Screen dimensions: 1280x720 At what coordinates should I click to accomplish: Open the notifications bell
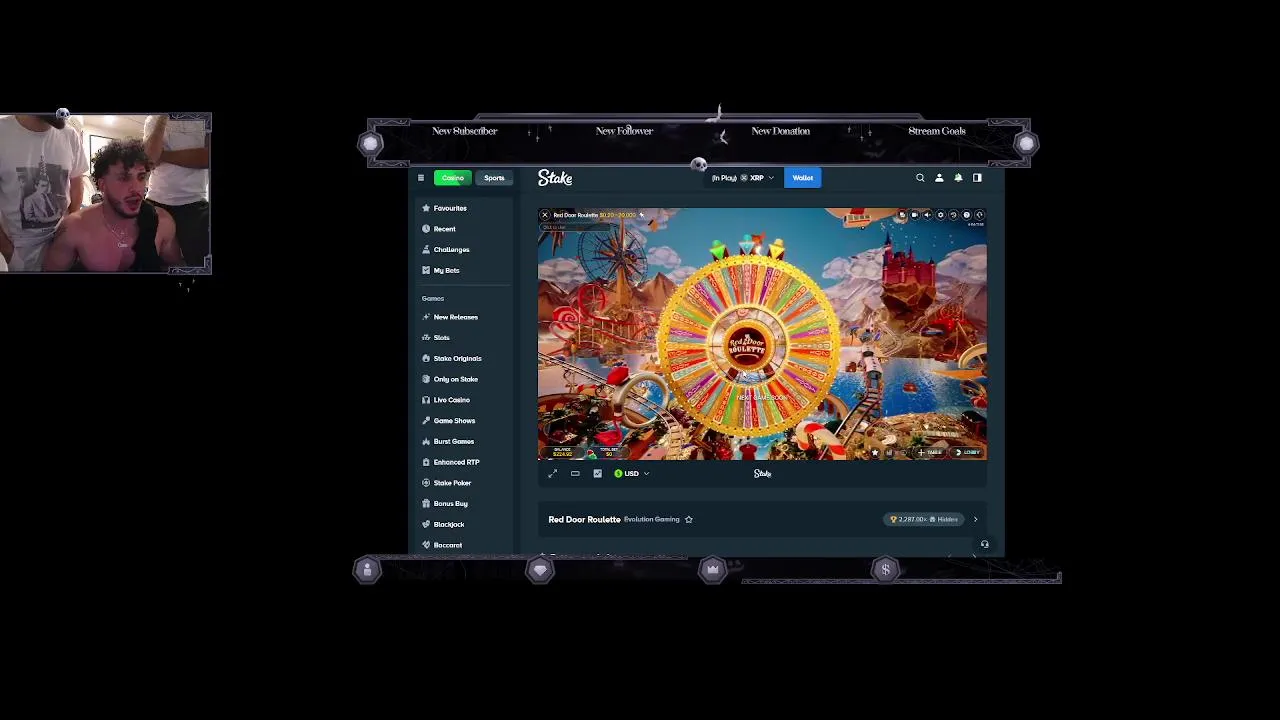[x=958, y=178]
